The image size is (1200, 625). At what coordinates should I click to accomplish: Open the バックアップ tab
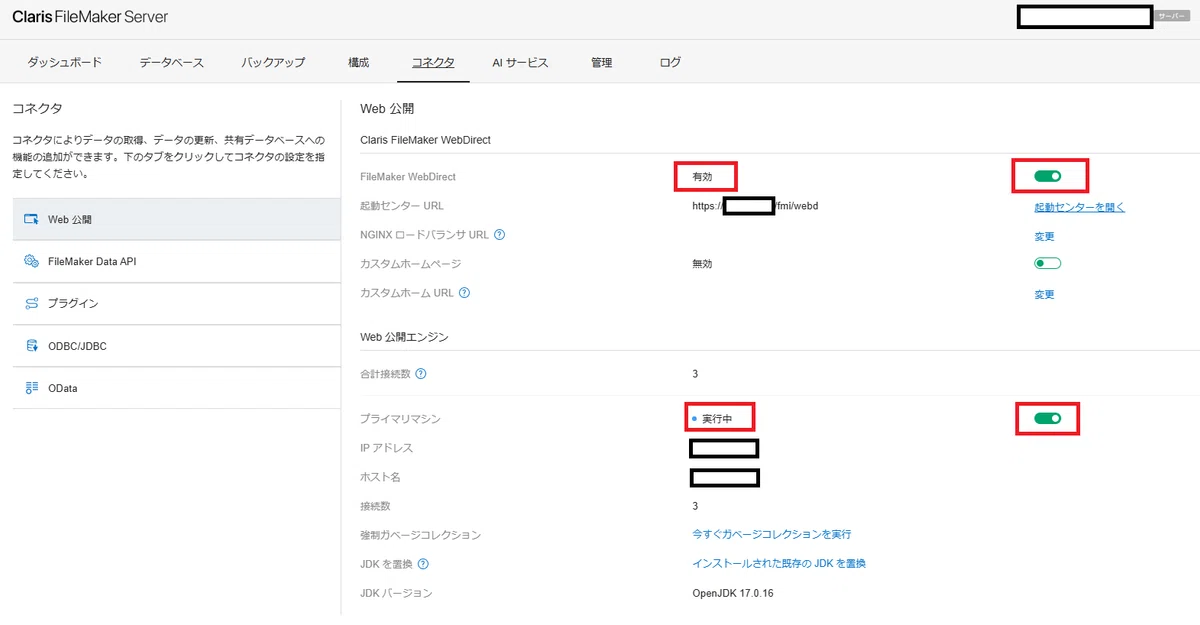(273, 62)
